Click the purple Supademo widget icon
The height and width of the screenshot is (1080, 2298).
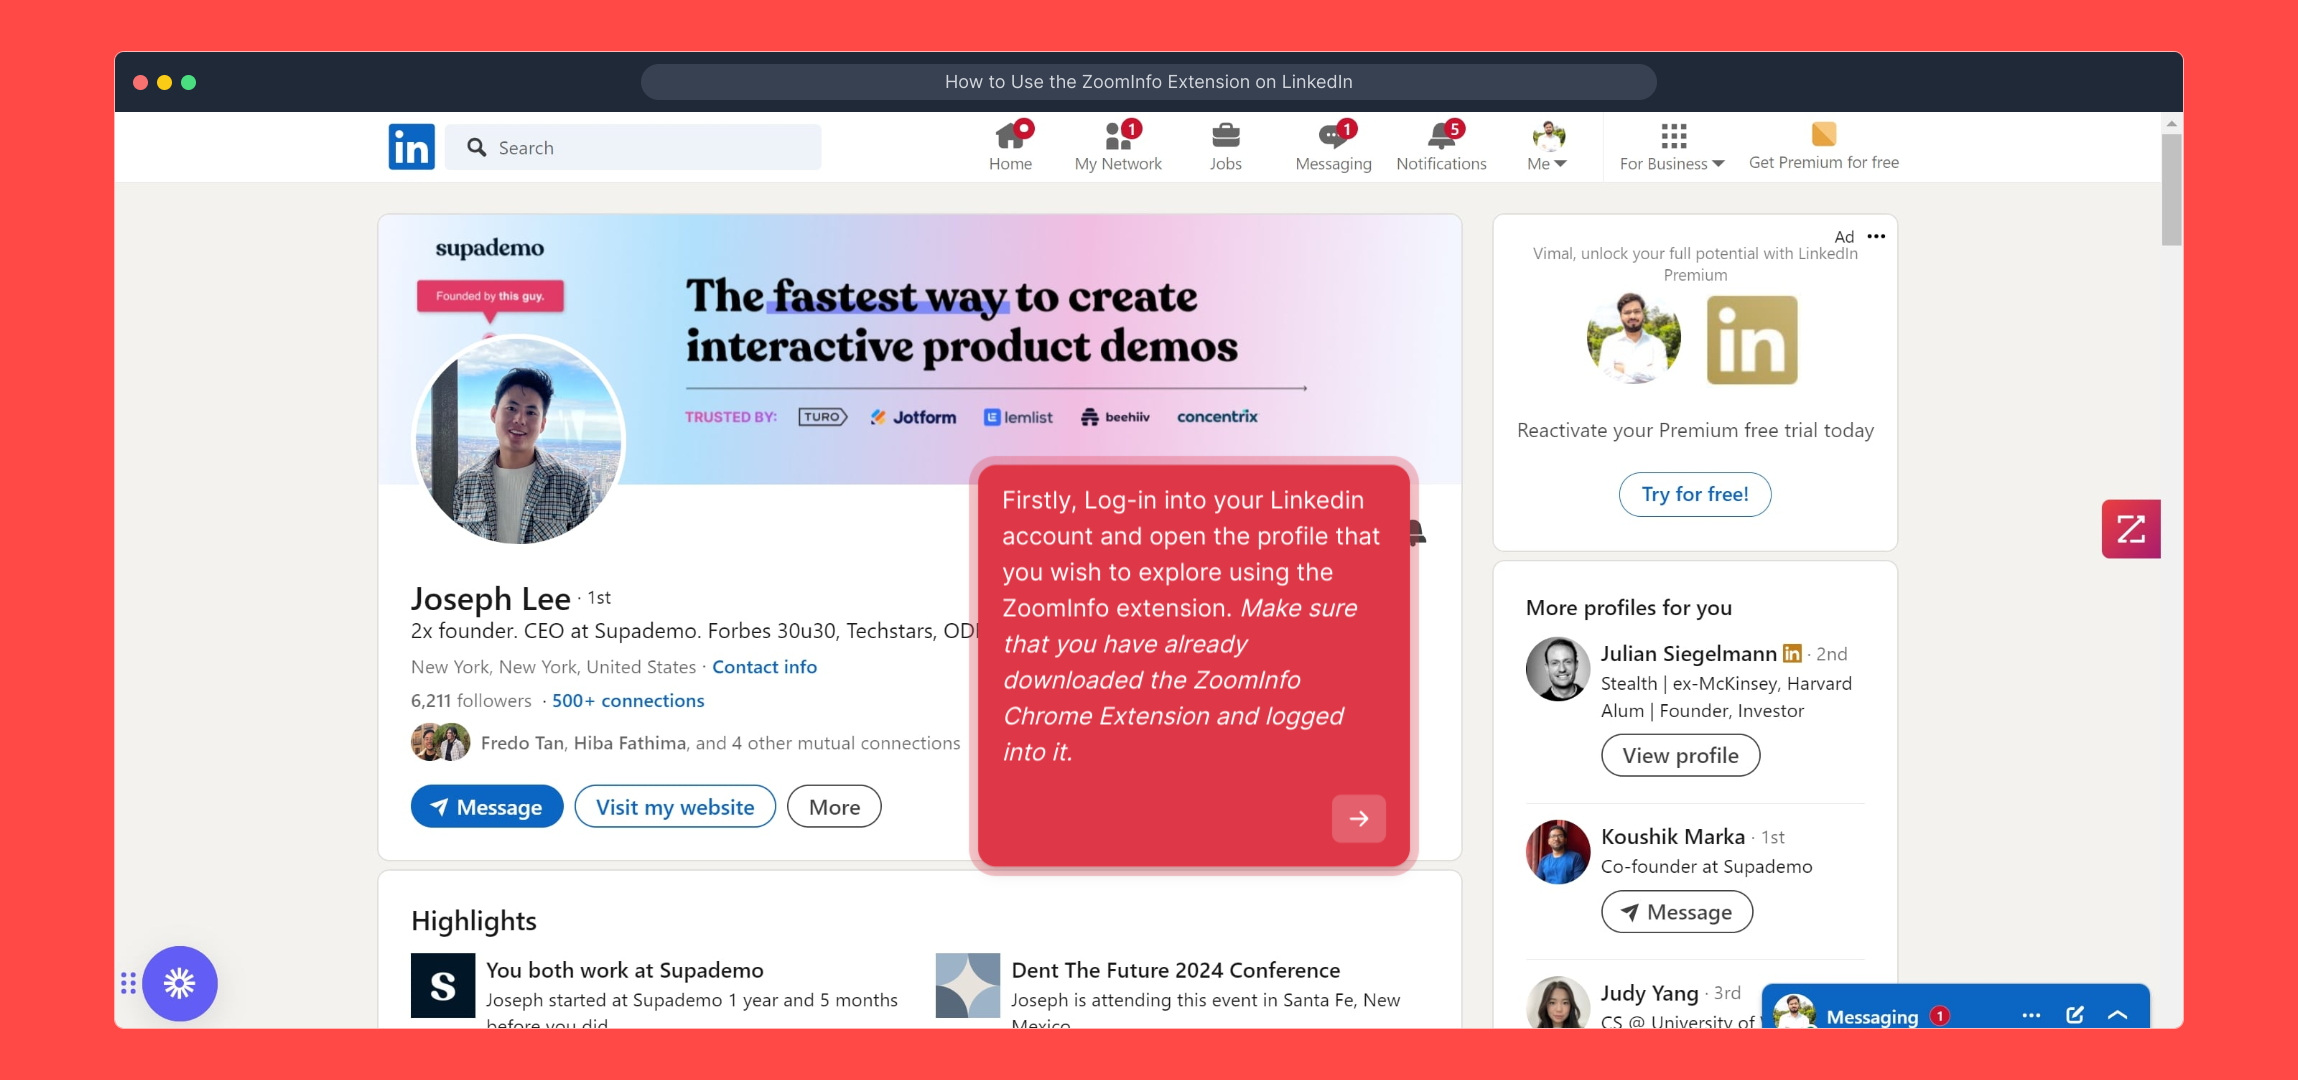tap(180, 983)
